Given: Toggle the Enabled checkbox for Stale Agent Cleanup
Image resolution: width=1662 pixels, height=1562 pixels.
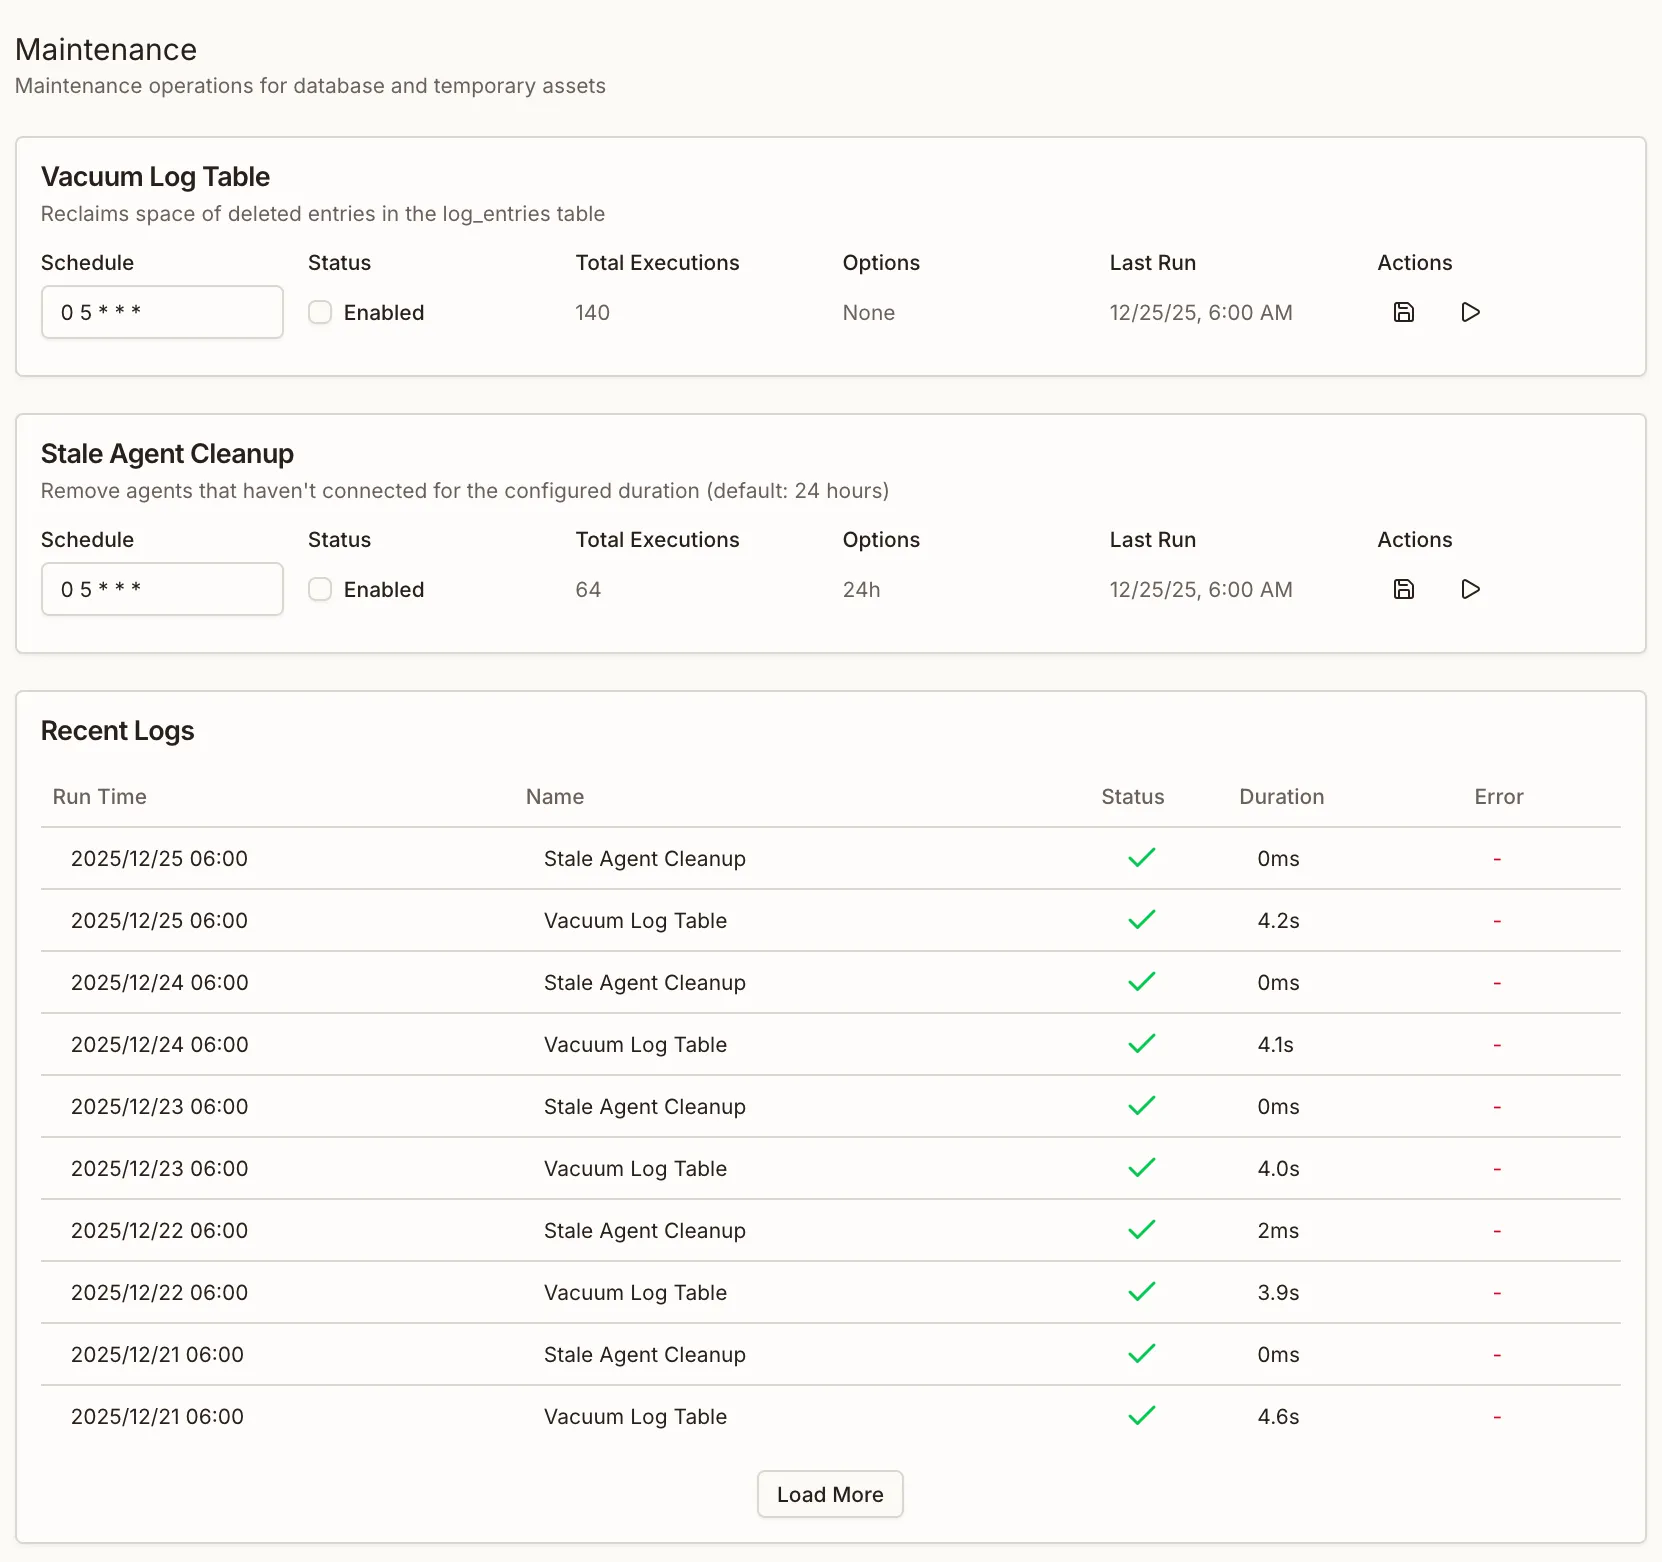Looking at the screenshot, I should [320, 589].
